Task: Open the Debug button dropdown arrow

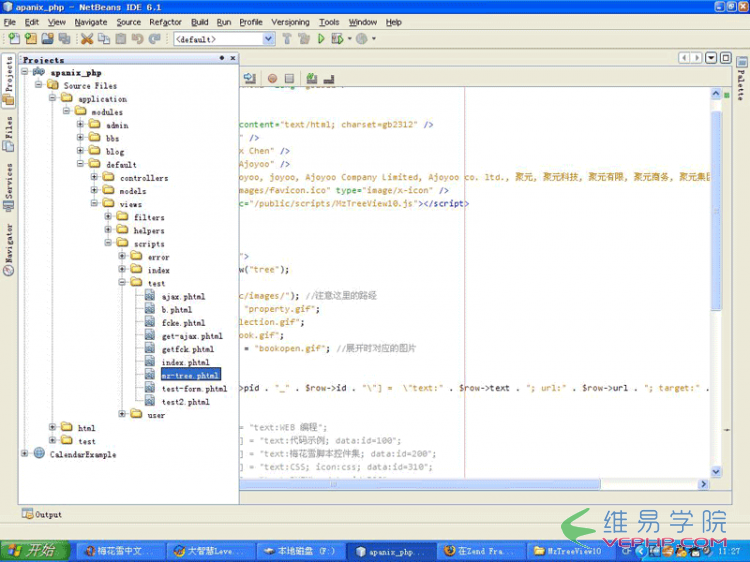Action: tap(350, 39)
